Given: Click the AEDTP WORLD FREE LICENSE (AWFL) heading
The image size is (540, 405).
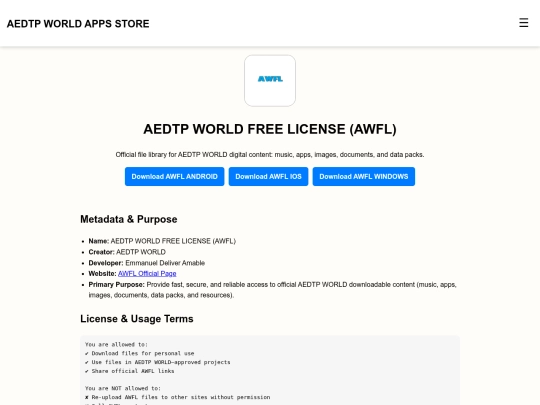Looking at the screenshot, I should point(270,129).
